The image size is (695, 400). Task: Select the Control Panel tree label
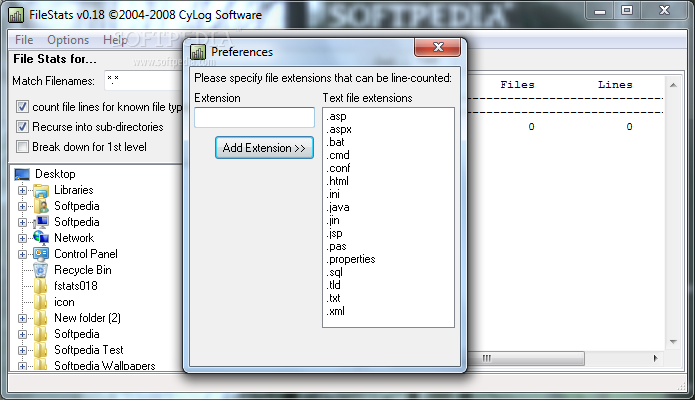86,254
